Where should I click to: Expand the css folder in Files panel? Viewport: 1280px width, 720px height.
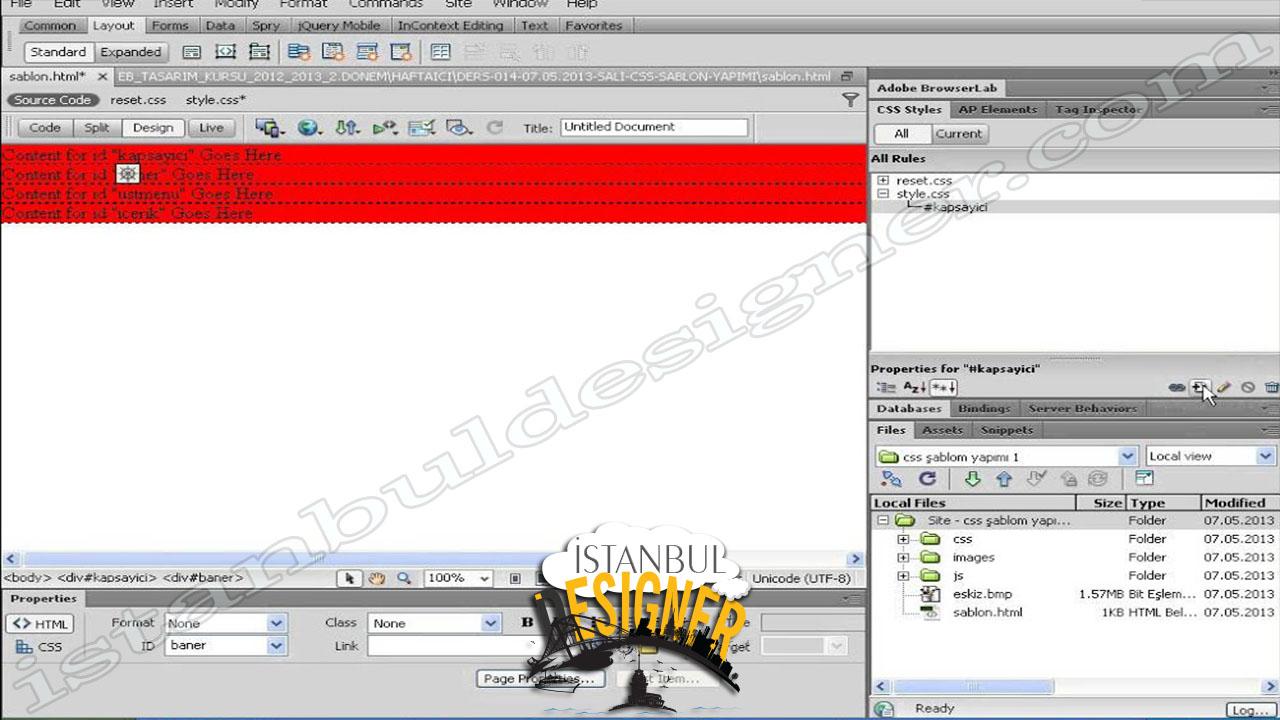903,539
